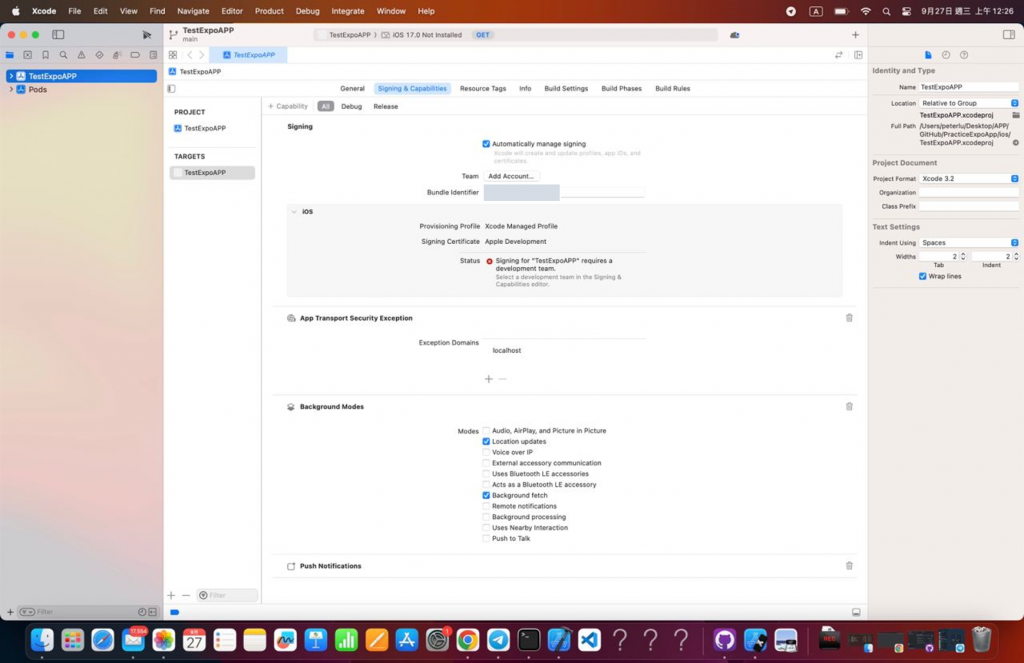Open the Resource Tags tab
The height and width of the screenshot is (663, 1024).
coord(483,88)
